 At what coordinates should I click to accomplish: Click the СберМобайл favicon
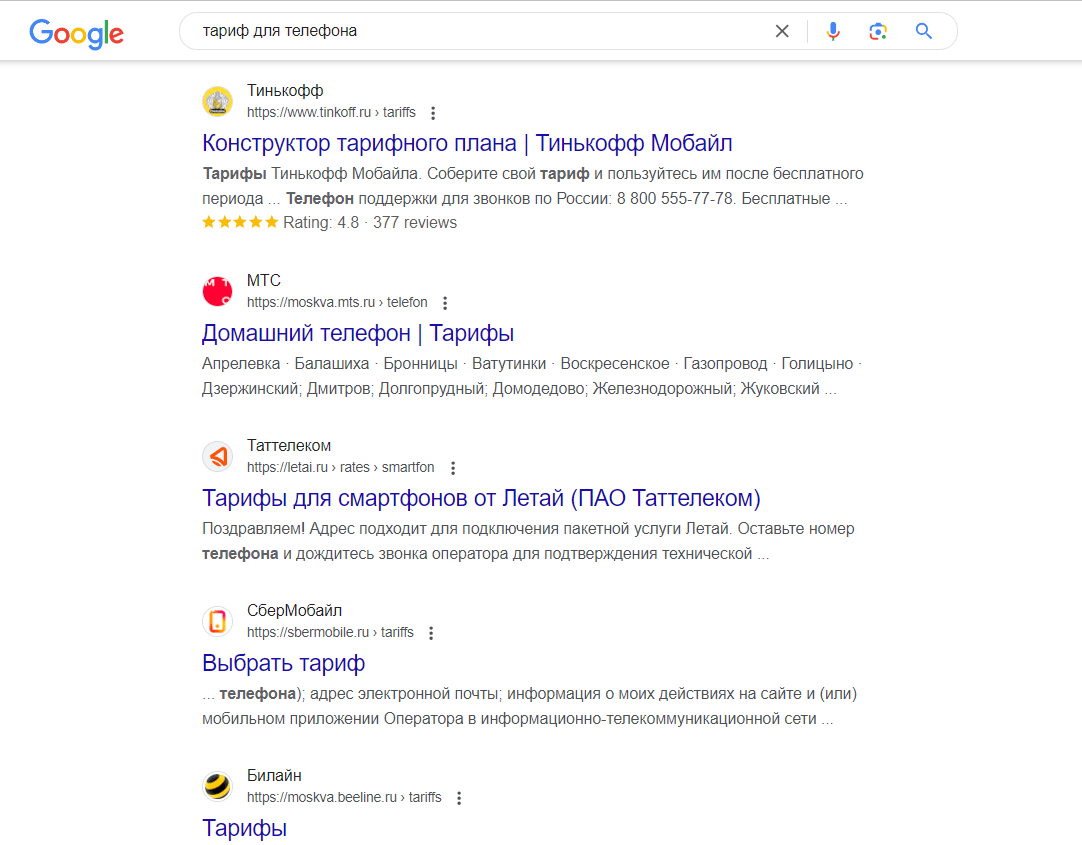tap(217, 621)
